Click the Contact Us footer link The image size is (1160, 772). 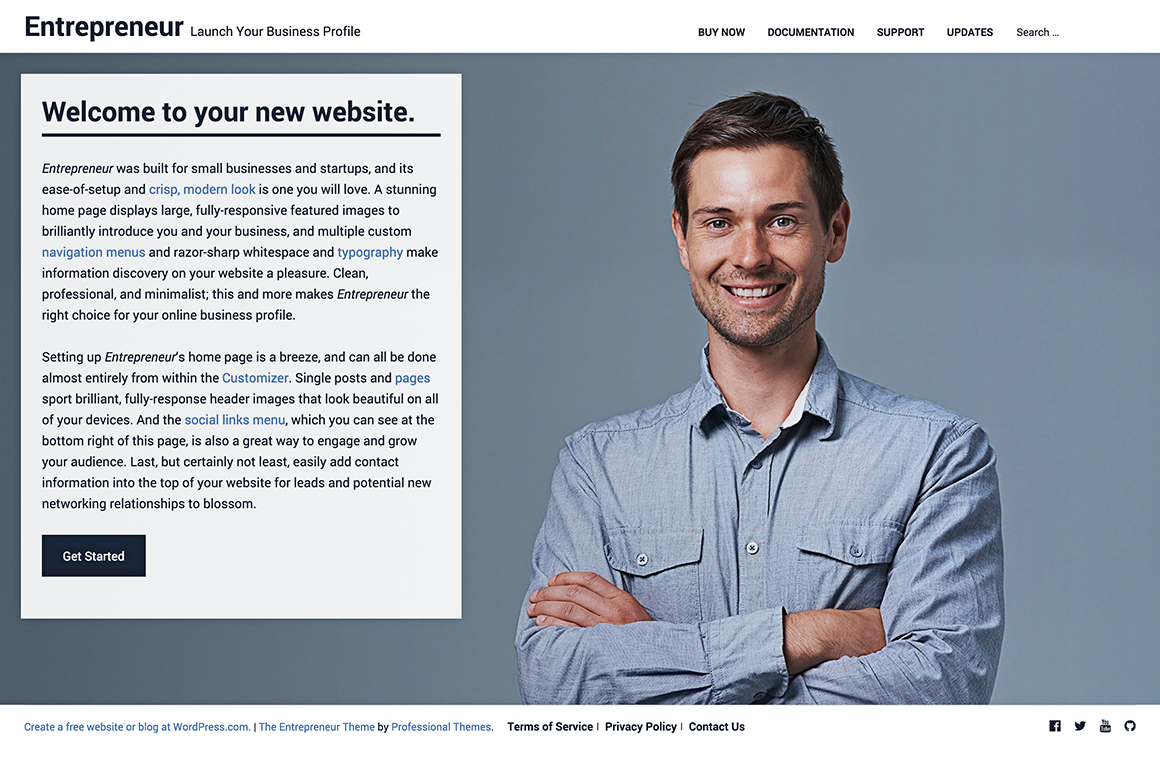click(x=716, y=727)
